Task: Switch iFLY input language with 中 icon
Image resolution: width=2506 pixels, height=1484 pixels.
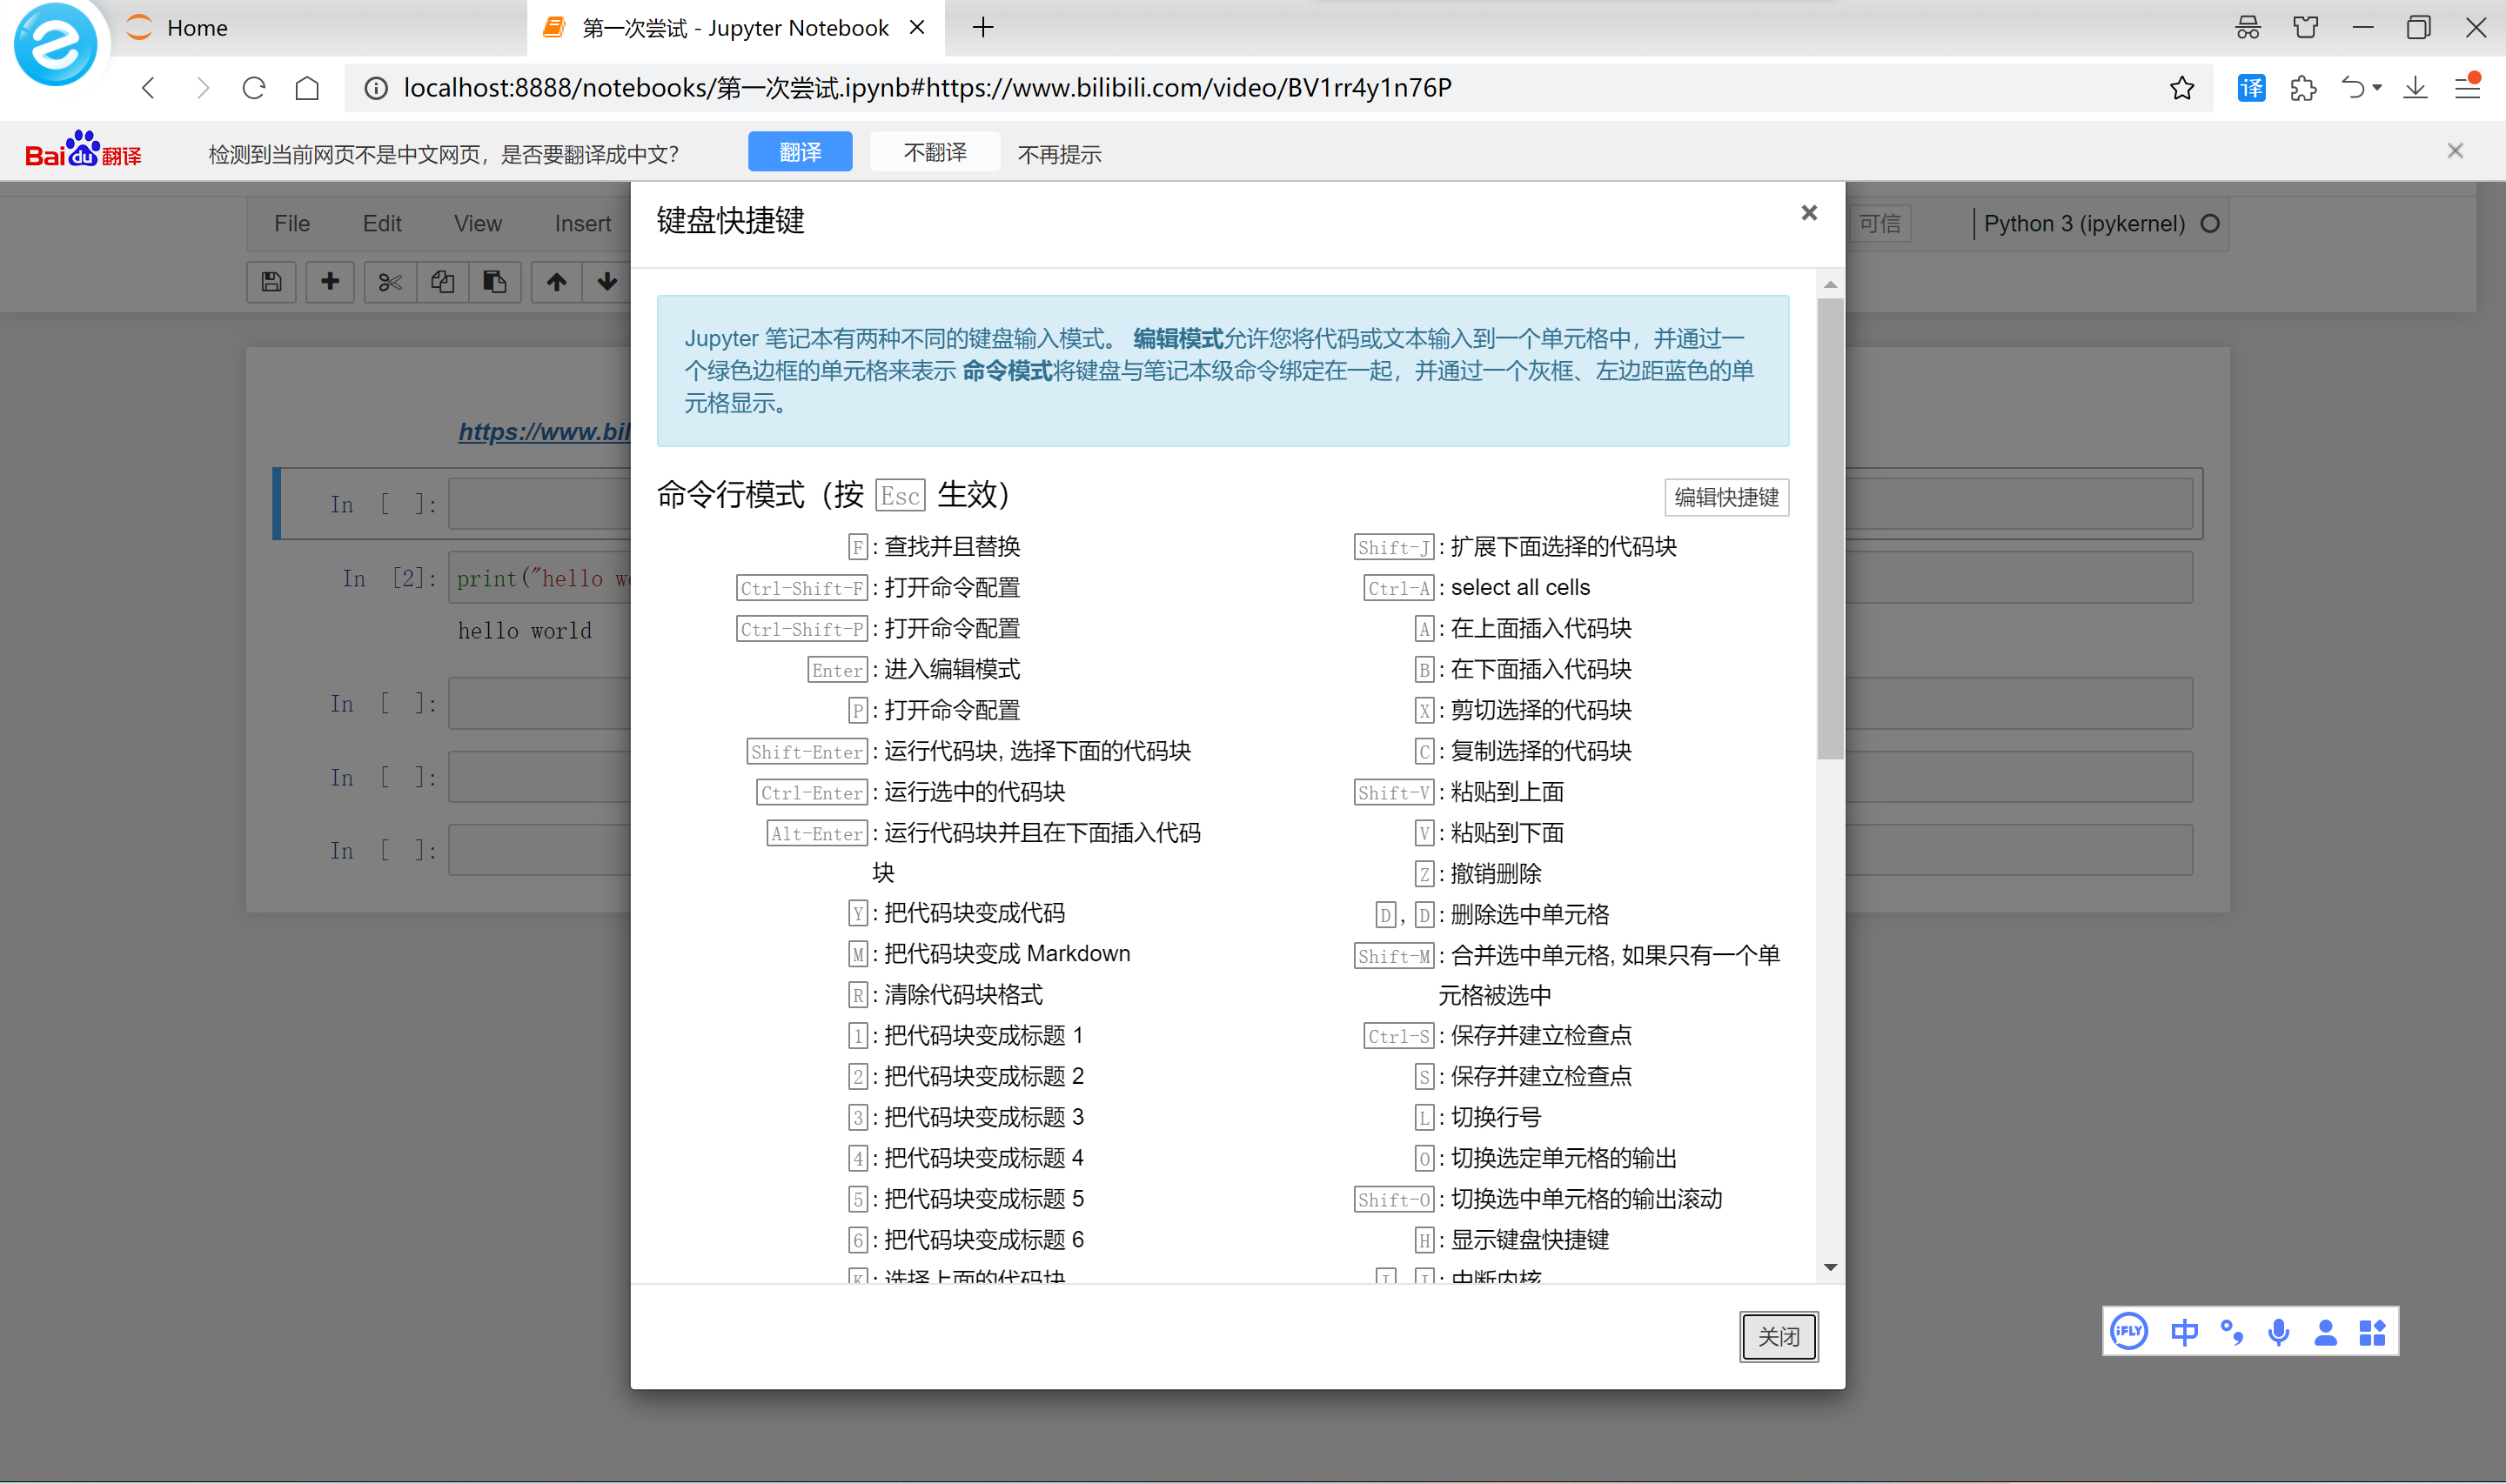Action: [2184, 1332]
